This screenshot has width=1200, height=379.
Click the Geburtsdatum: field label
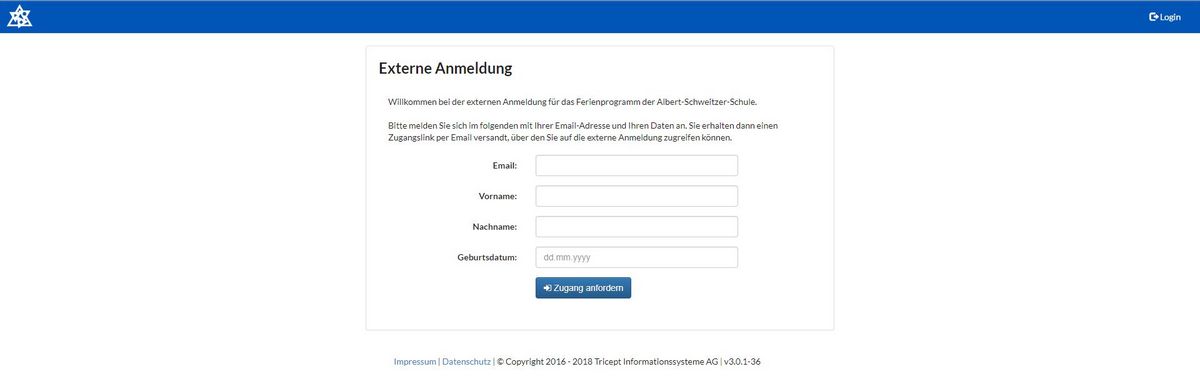(487, 258)
